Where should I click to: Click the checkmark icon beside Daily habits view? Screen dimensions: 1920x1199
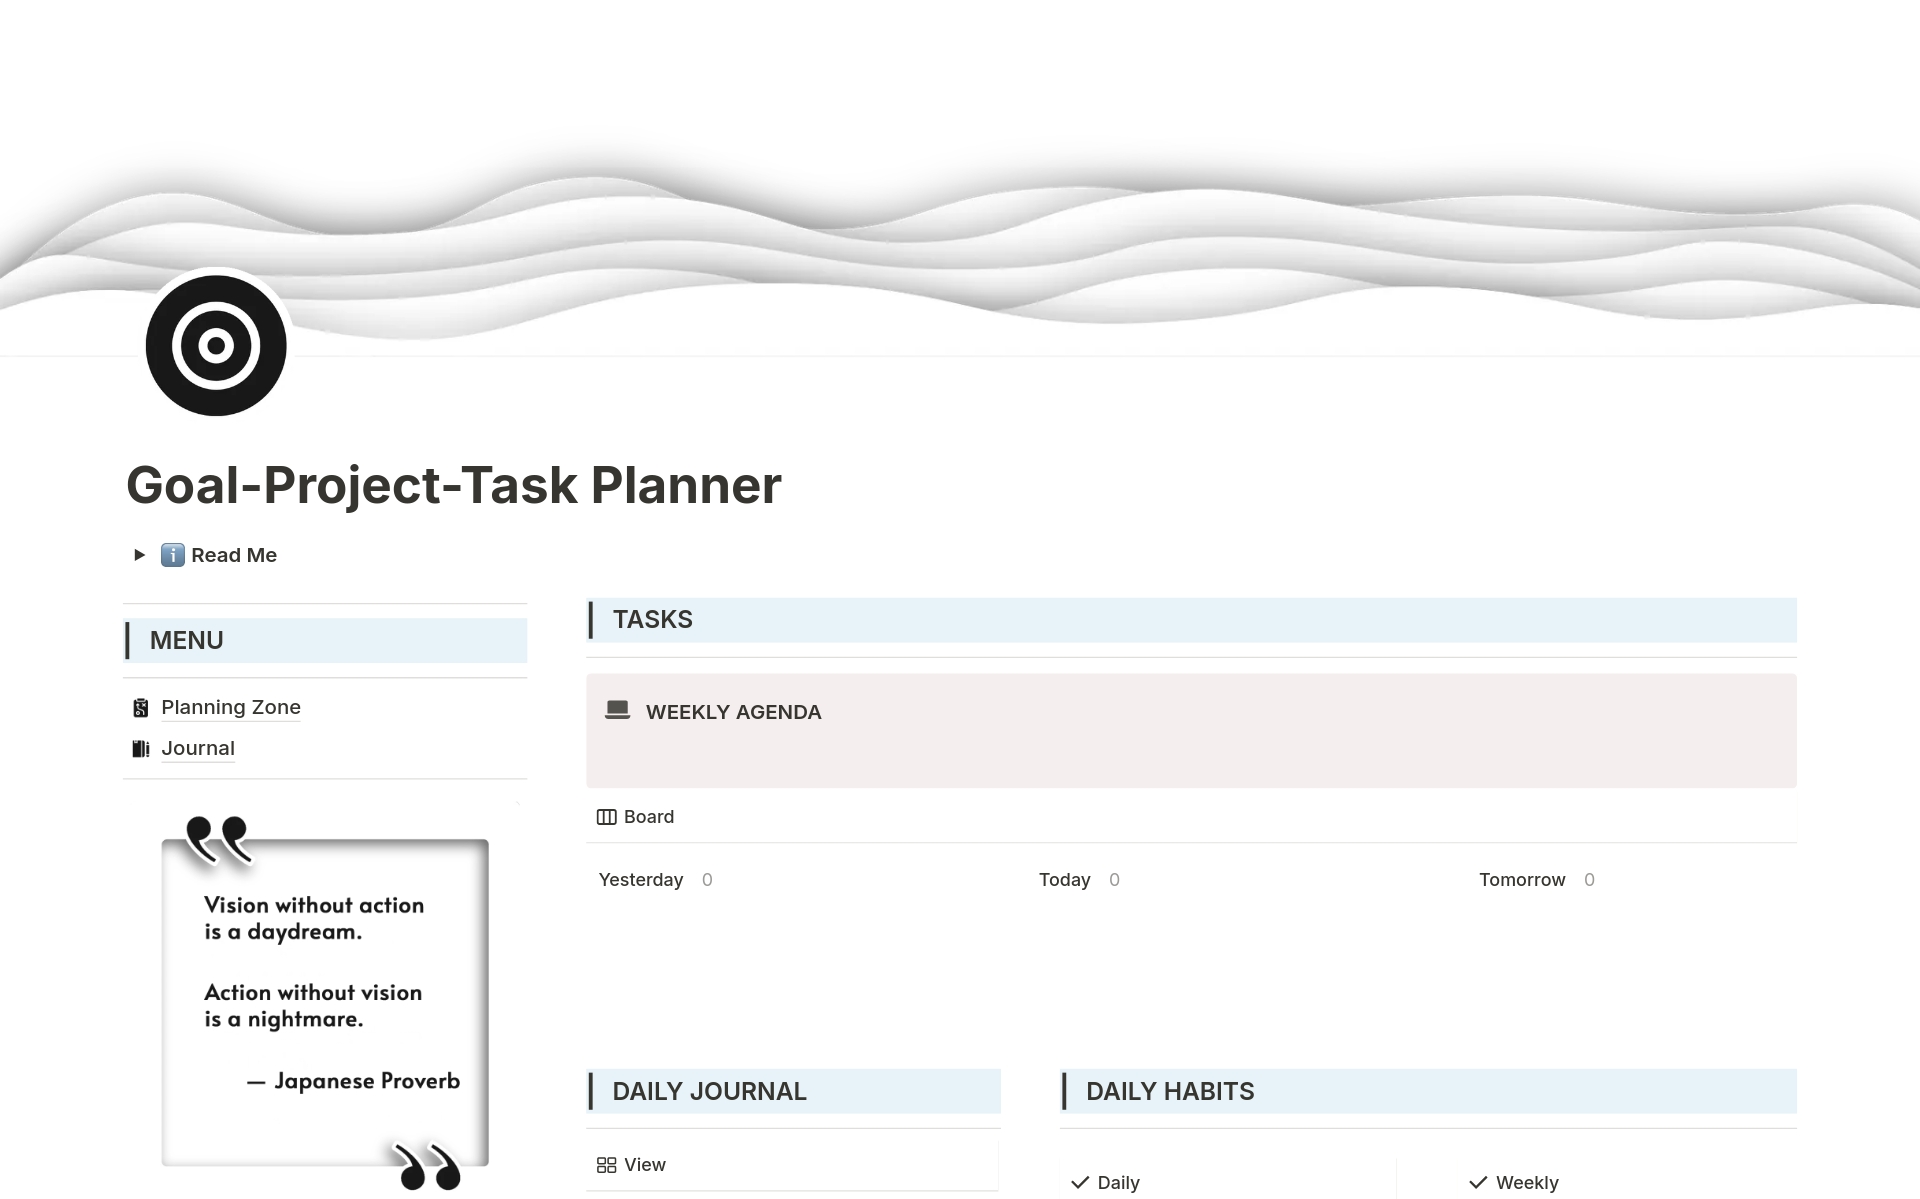point(1082,1182)
